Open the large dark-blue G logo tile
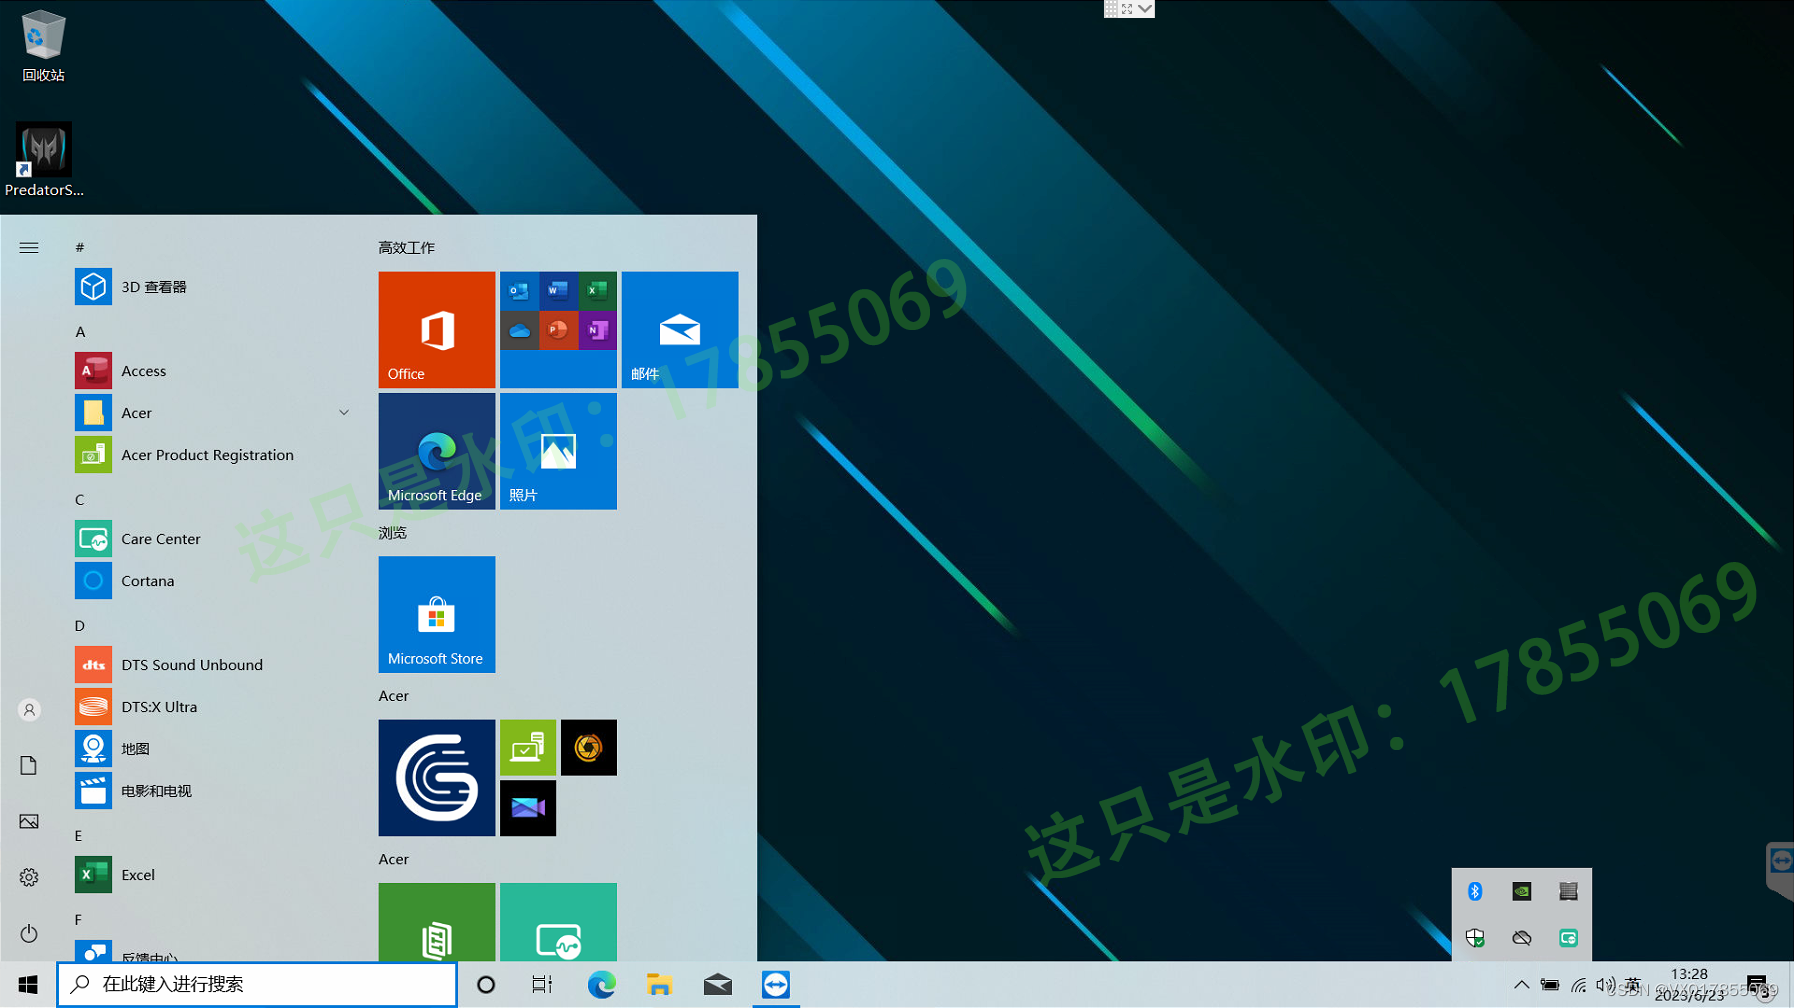 tap(437, 778)
